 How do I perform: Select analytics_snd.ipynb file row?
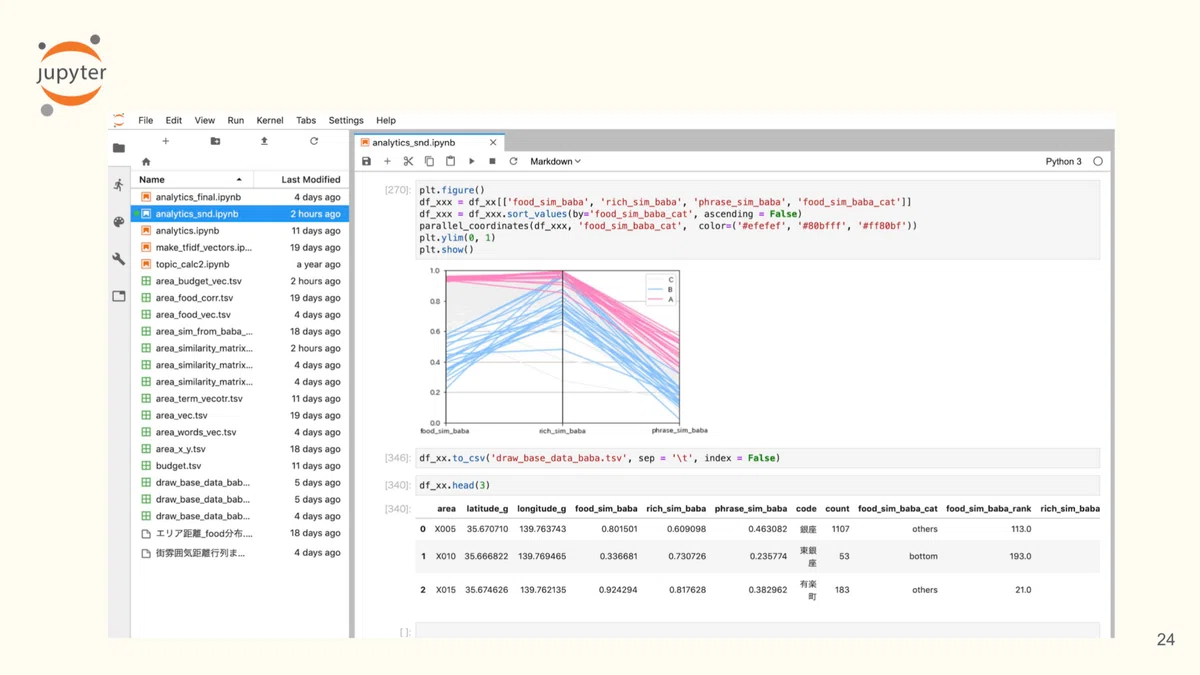tap(240, 214)
